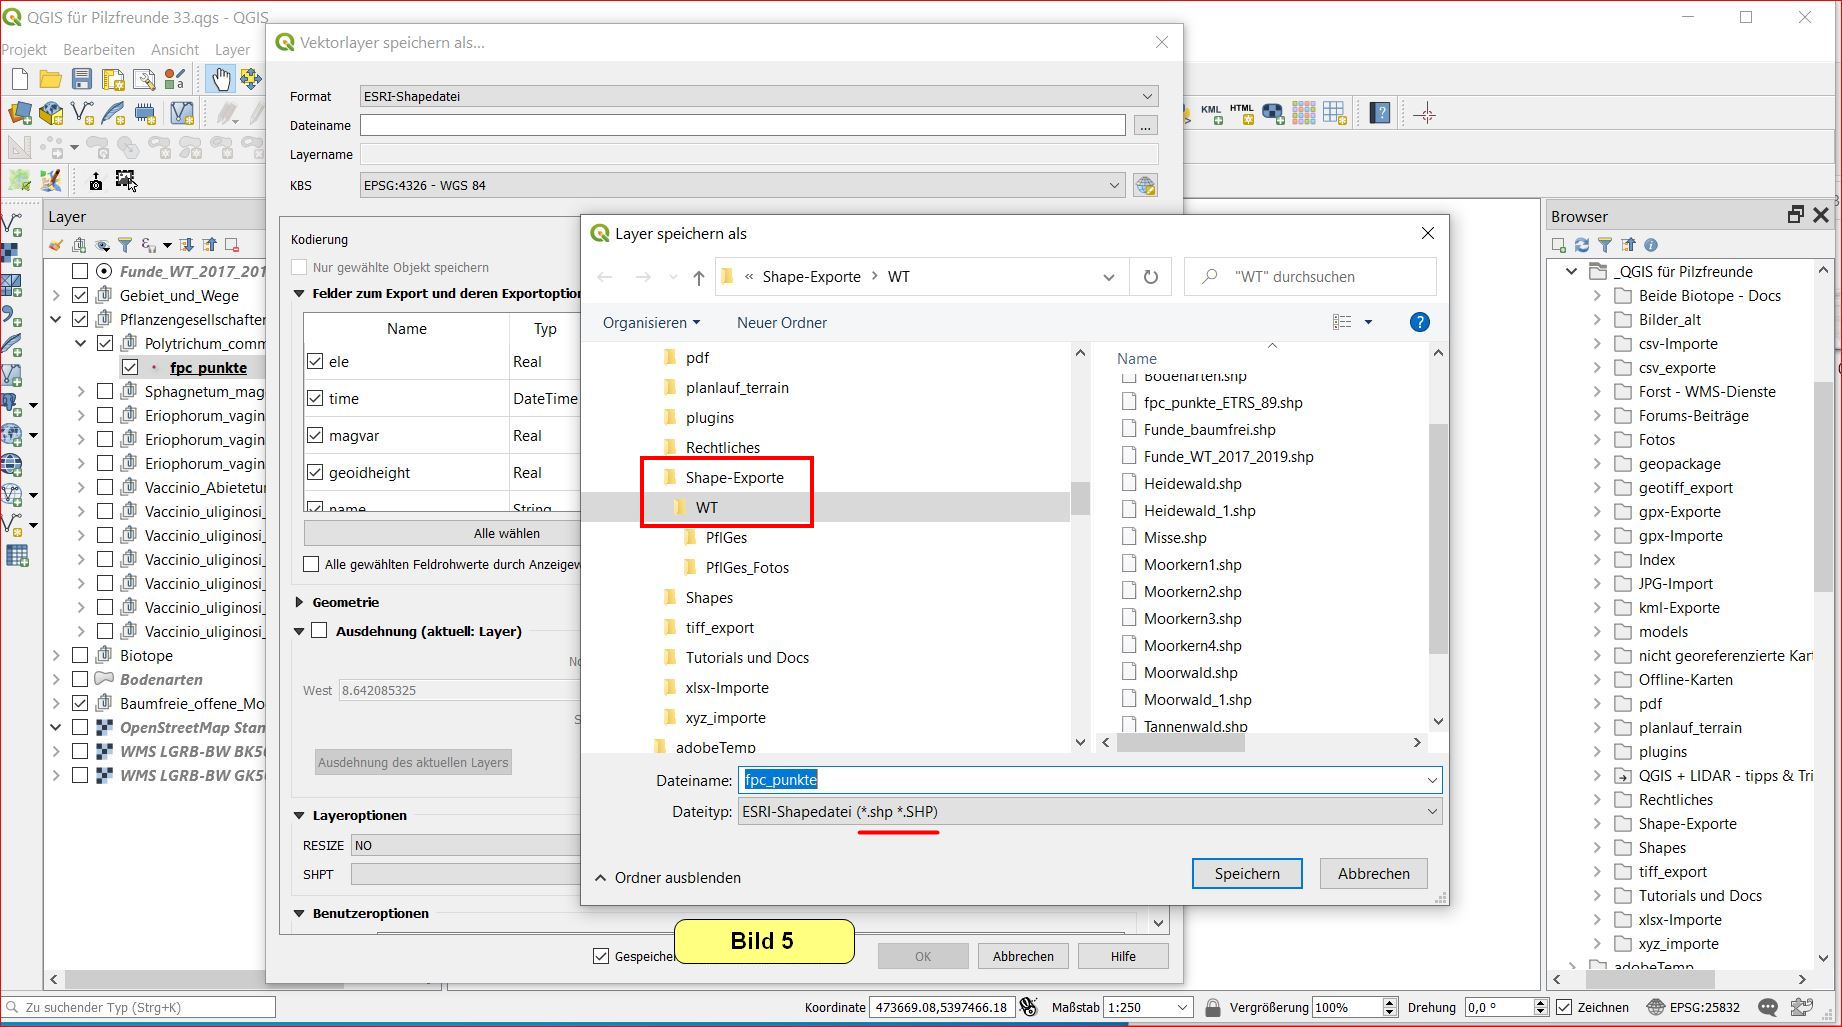The height and width of the screenshot is (1027, 1842).
Task: Toggle visibility of the Biotope layer
Action: click(x=80, y=656)
